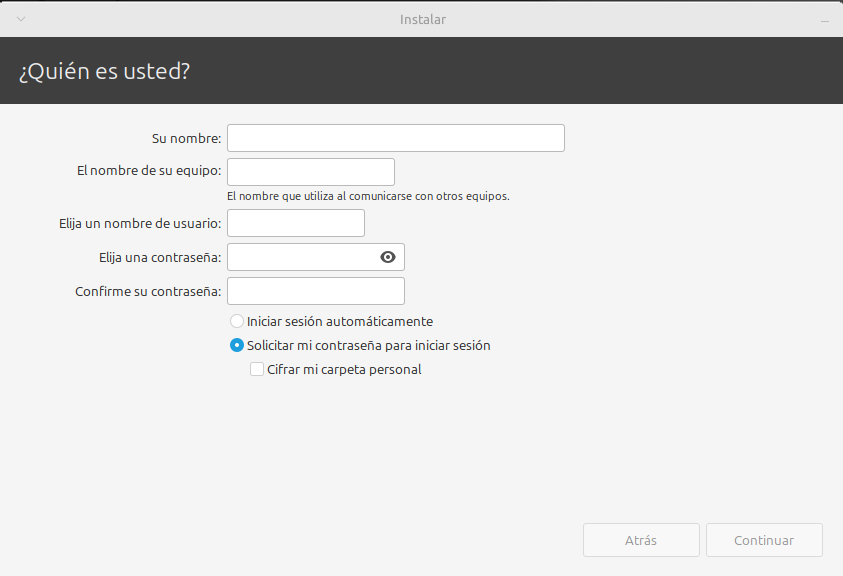
Task: Select the 'Elija un nombre de usuario' field
Action: click(296, 223)
